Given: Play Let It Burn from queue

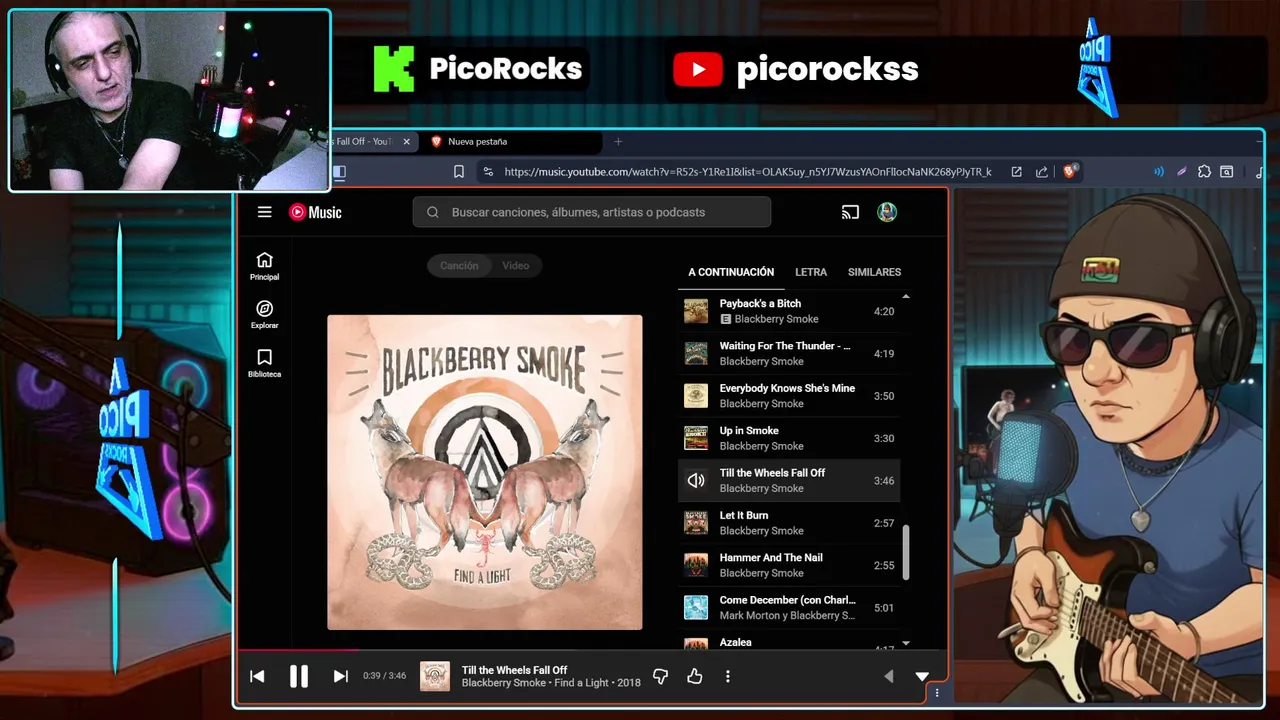Looking at the screenshot, I should point(789,523).
